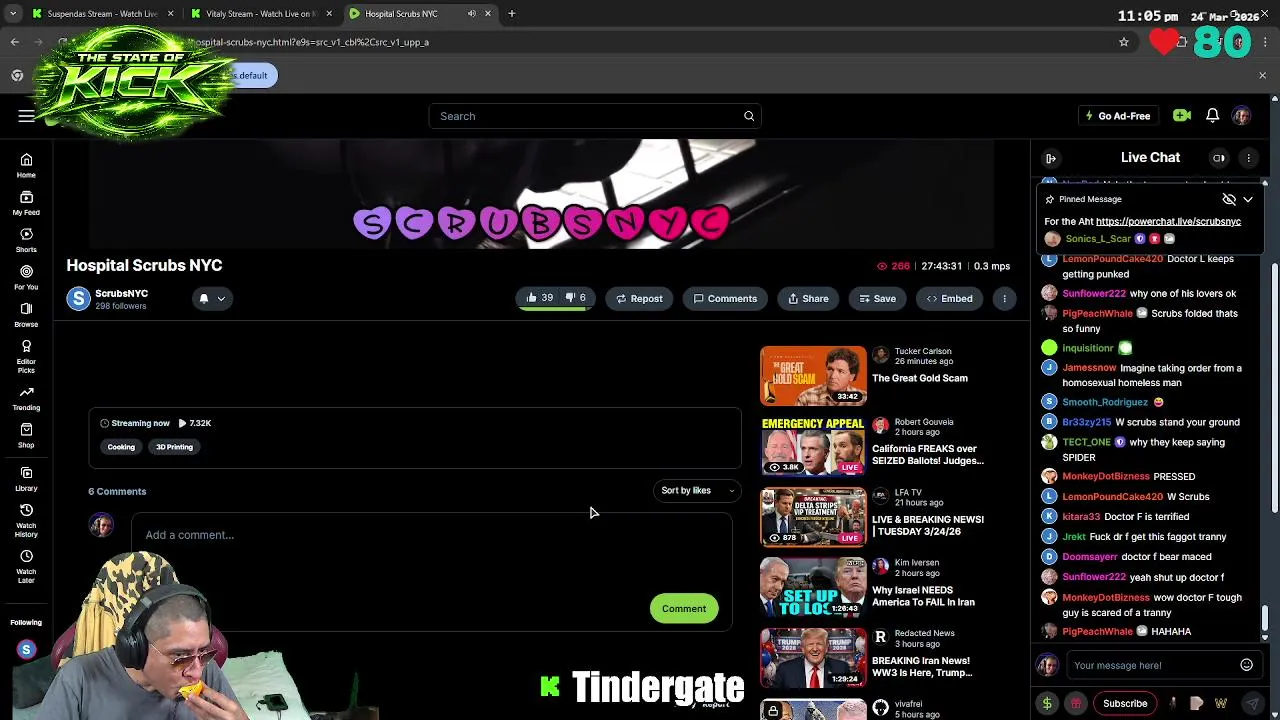Screen dimensions: 1280x720
Task: Click the Embed button
Action: click(x=949, y=298)
